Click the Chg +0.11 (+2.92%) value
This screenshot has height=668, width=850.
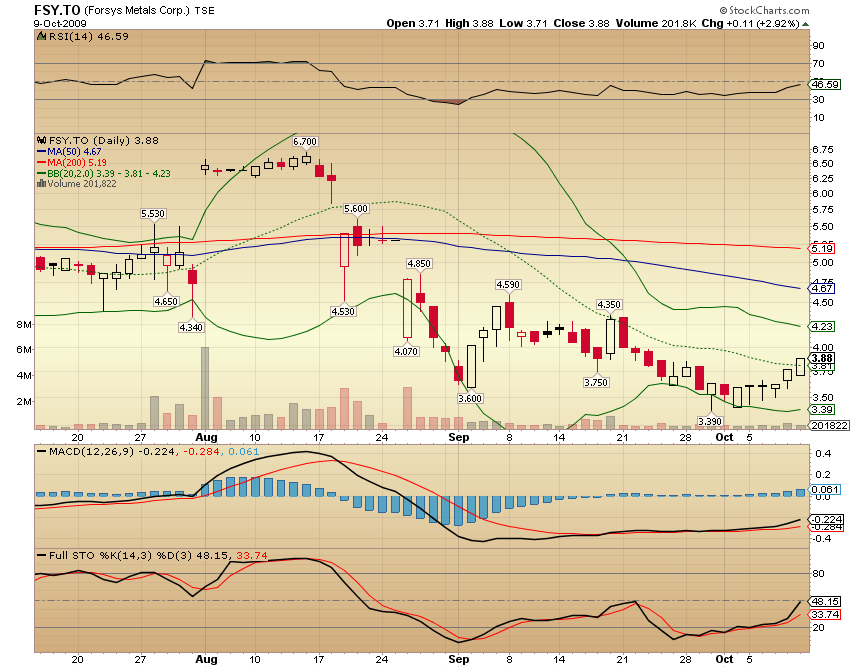pos(750,23)
